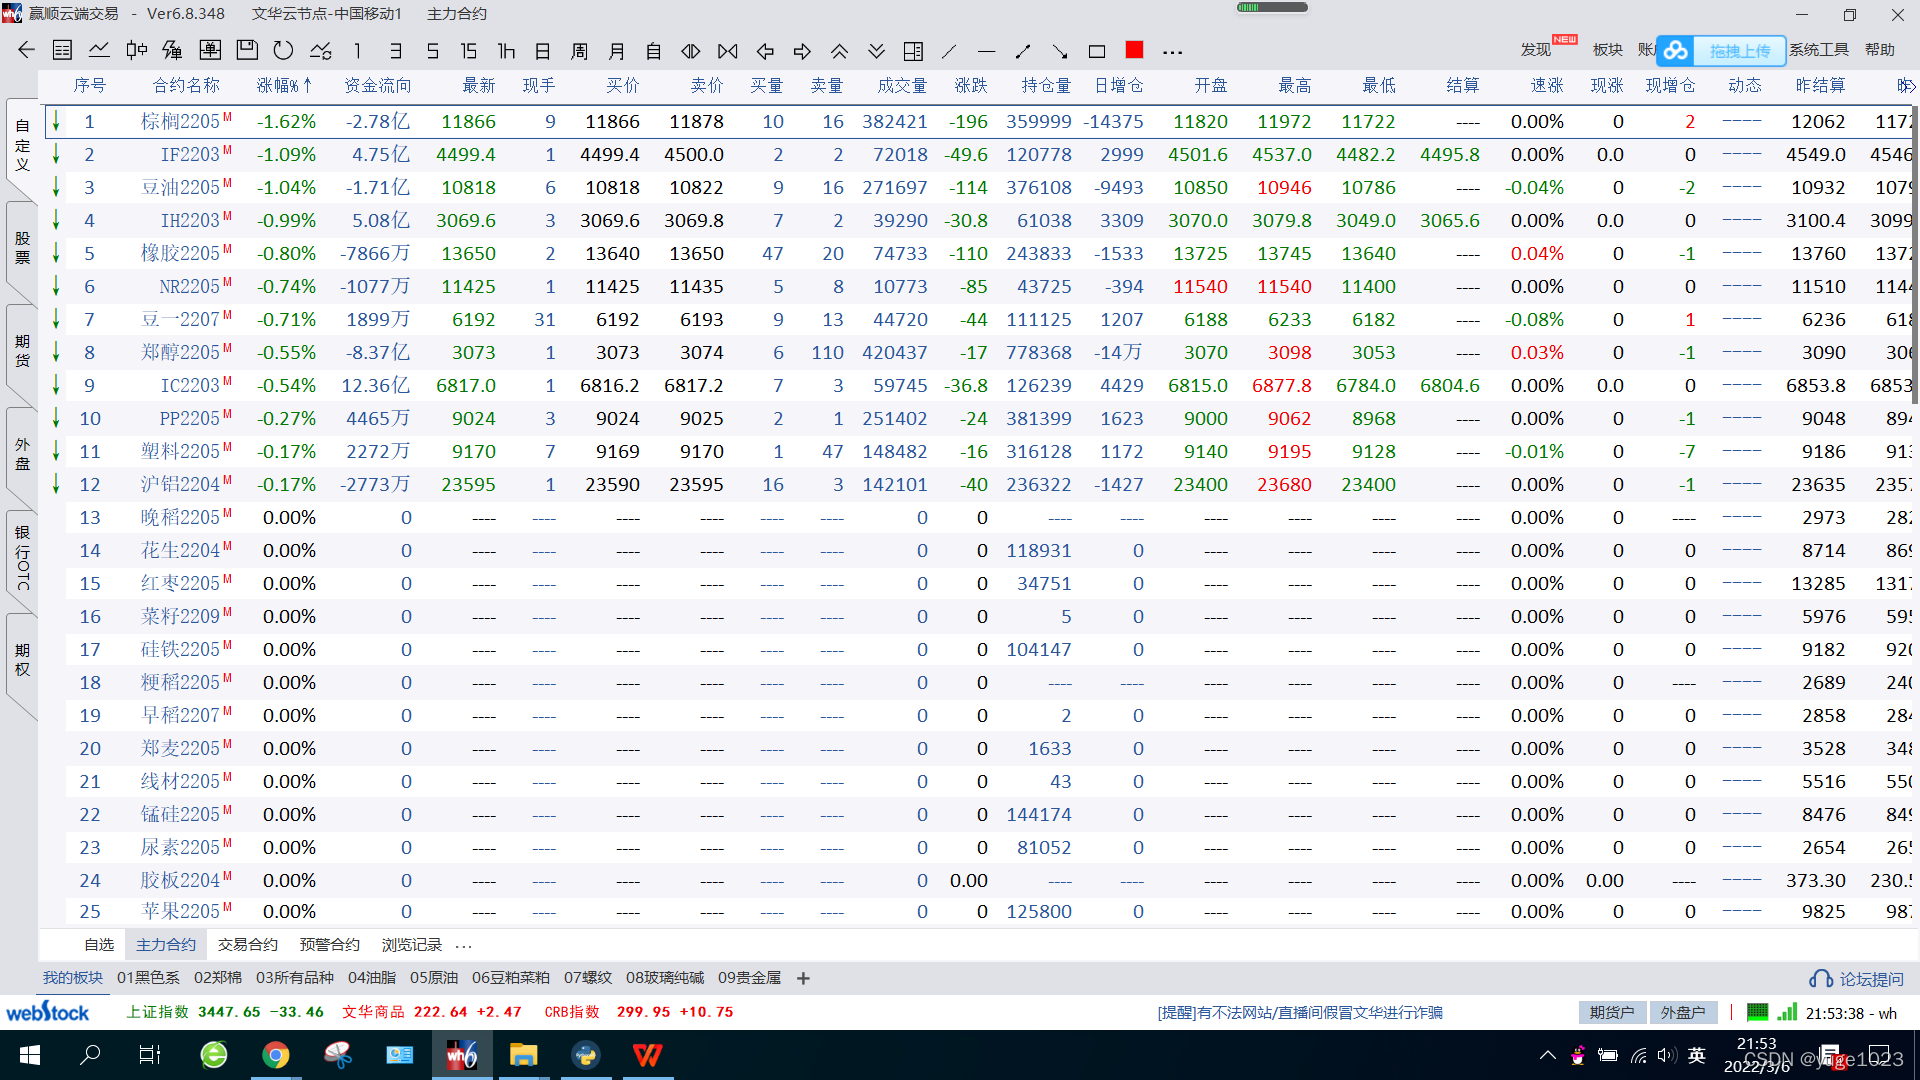The height and width of the screenshot is (1080, 1920).
Task: Select the custom 自 period button
Action: click(654, 51)
